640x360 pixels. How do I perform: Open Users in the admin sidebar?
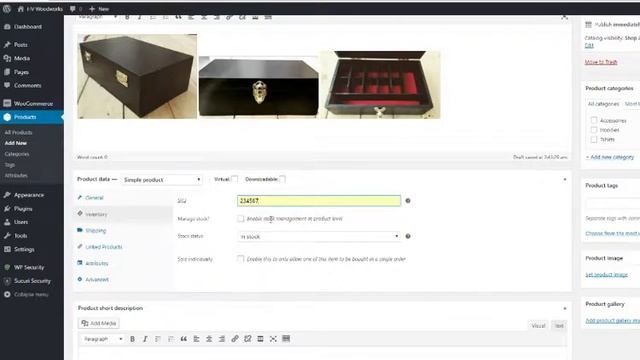pos(21,222)
